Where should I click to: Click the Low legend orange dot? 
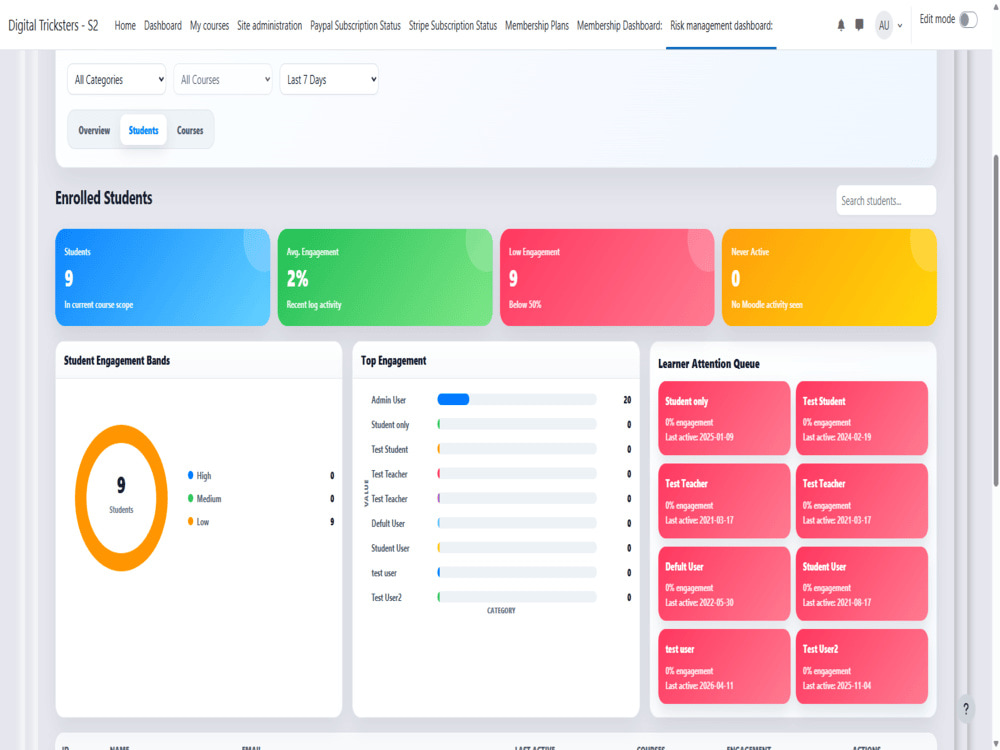191,521
